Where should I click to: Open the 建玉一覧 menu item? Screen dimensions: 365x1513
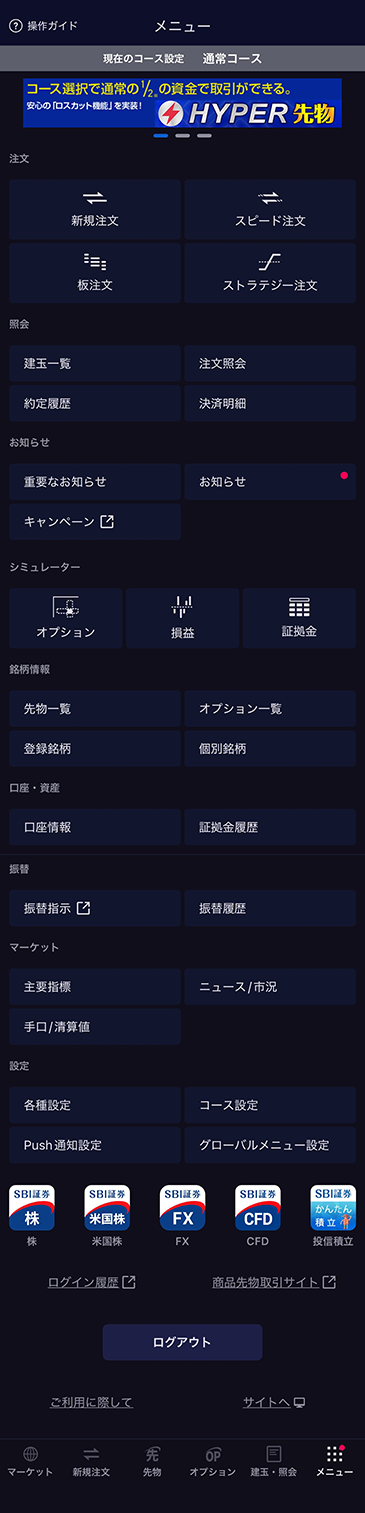95,363
